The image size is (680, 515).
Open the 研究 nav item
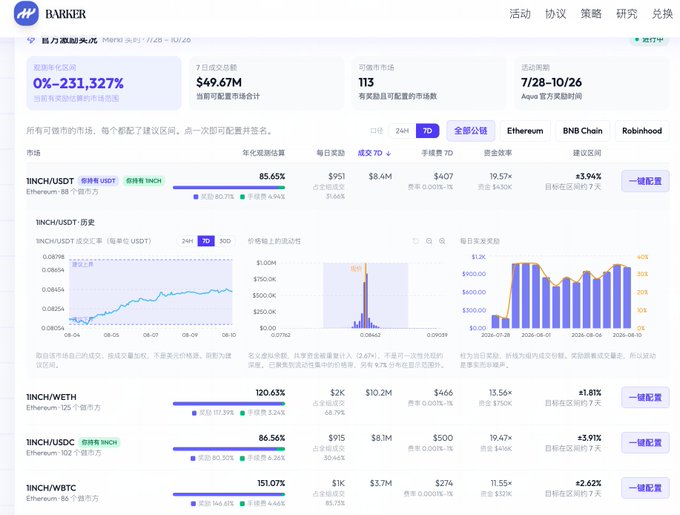tap(627, 14)
